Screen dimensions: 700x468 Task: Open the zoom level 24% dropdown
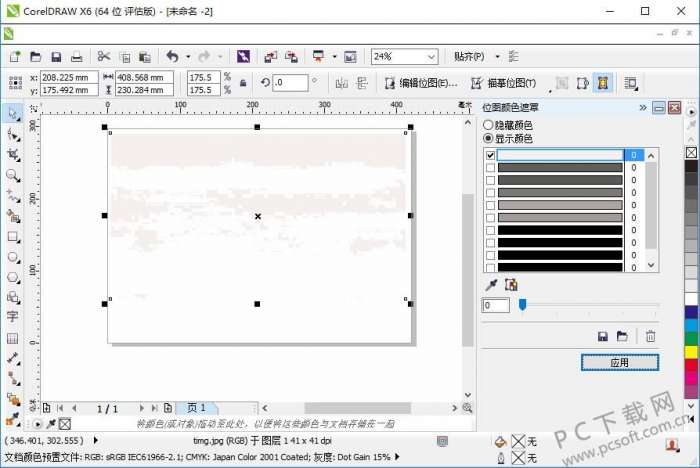(x=431, y=57)
